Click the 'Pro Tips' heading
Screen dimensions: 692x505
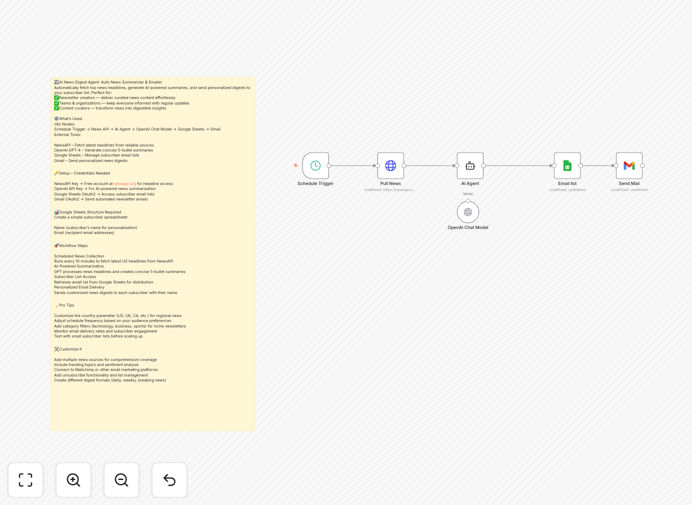click(x=65, y=305)
